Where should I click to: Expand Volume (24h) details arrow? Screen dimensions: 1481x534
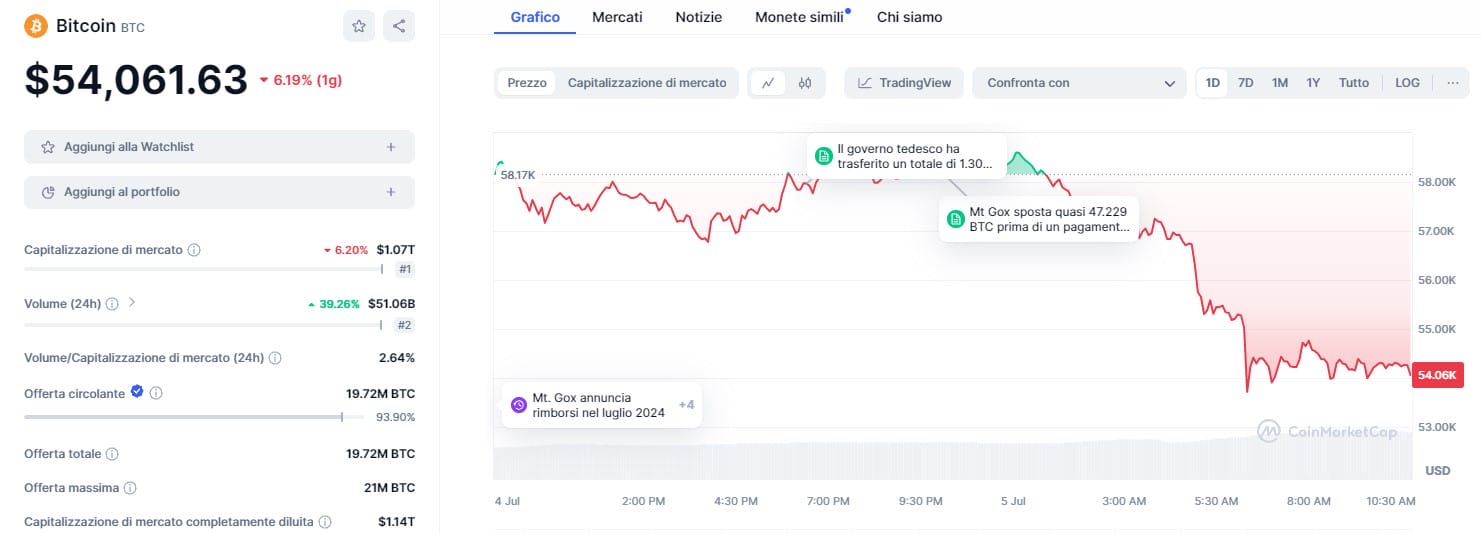point(132,302)
